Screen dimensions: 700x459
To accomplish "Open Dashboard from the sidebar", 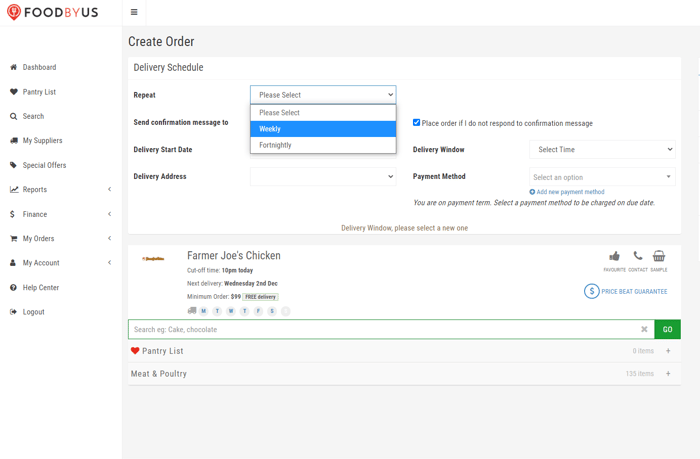I will [39, 67].
